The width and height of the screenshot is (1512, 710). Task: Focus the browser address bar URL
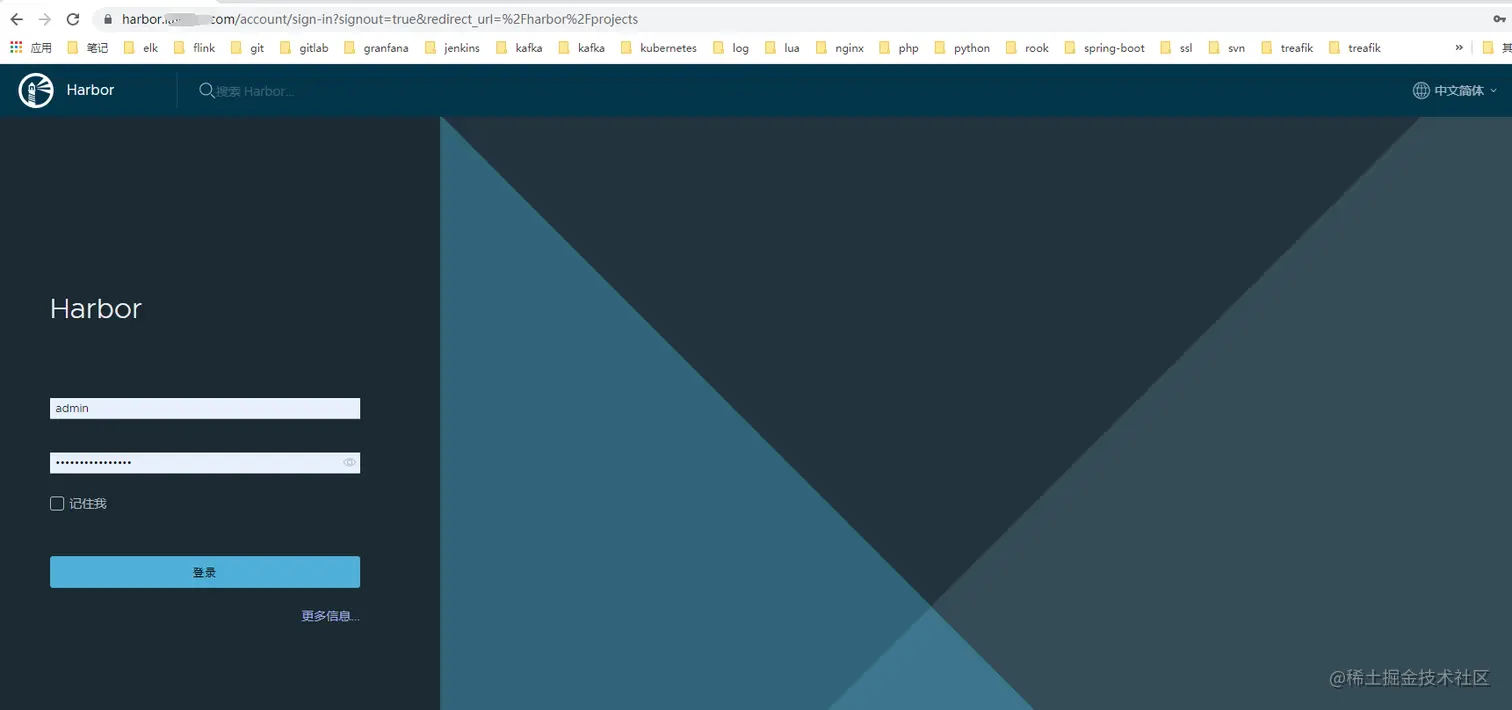380,19
